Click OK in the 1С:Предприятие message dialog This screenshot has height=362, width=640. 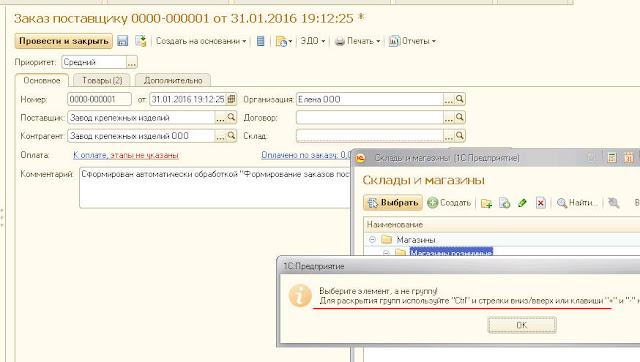(x=522, y=325)
